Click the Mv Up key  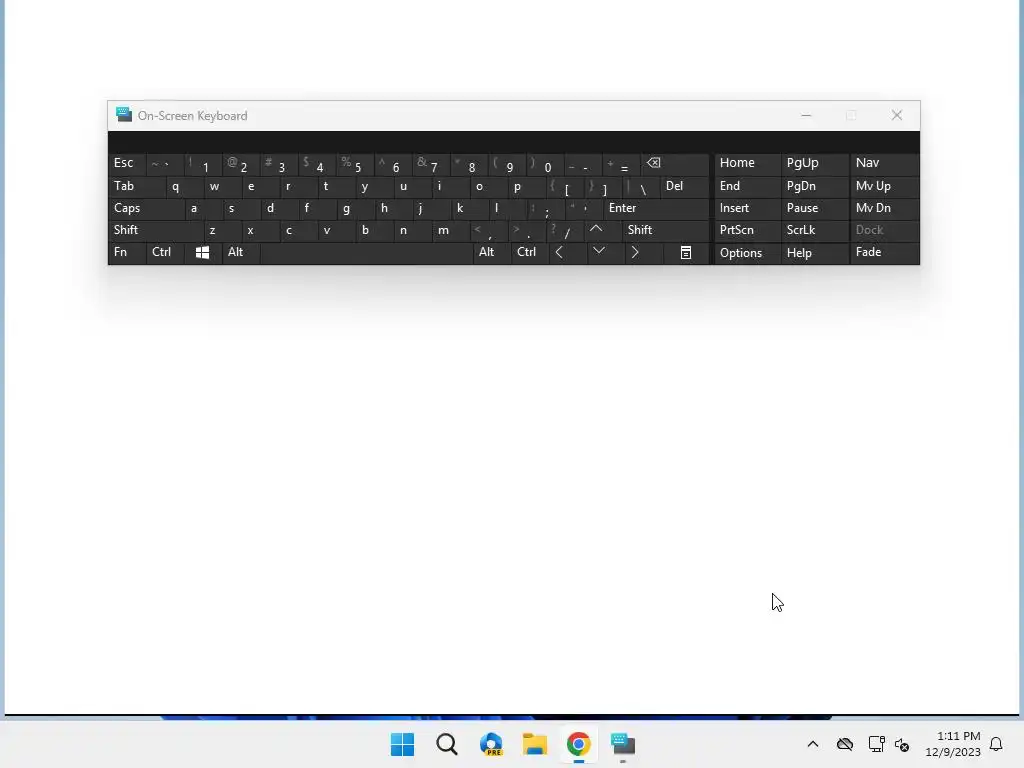pyautogui.click(x=884, y=186)
